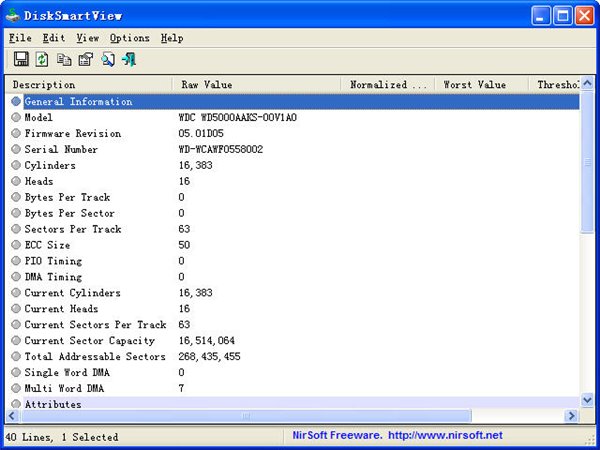The width and height of the screenshot is (600, 450).
Task: Open Properties using the toolbar icon
Action: pos(85,60)
